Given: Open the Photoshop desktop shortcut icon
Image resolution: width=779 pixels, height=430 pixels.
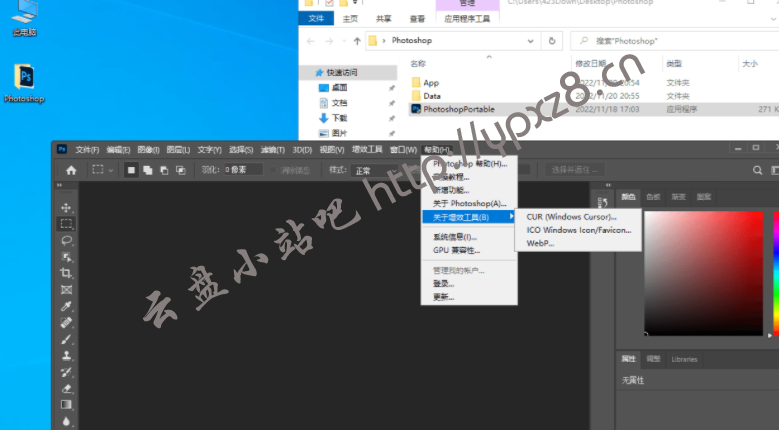Looking at the screenshot, I should (x=24, y=83).
